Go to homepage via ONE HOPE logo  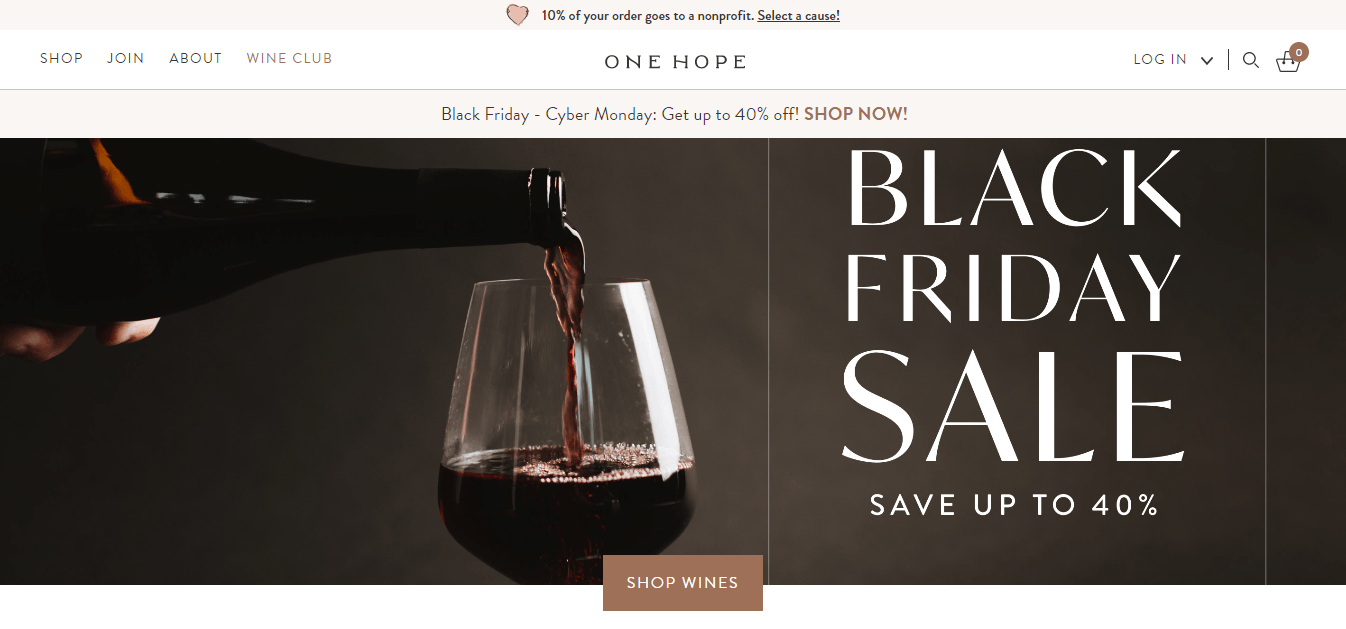point(675,62)
